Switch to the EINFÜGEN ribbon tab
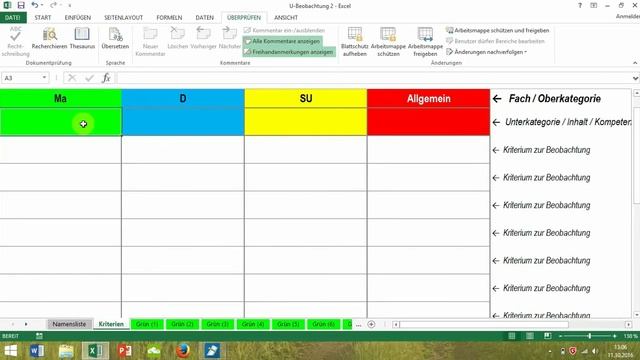Screen dimensions: 640x360 tap(78, 18)
